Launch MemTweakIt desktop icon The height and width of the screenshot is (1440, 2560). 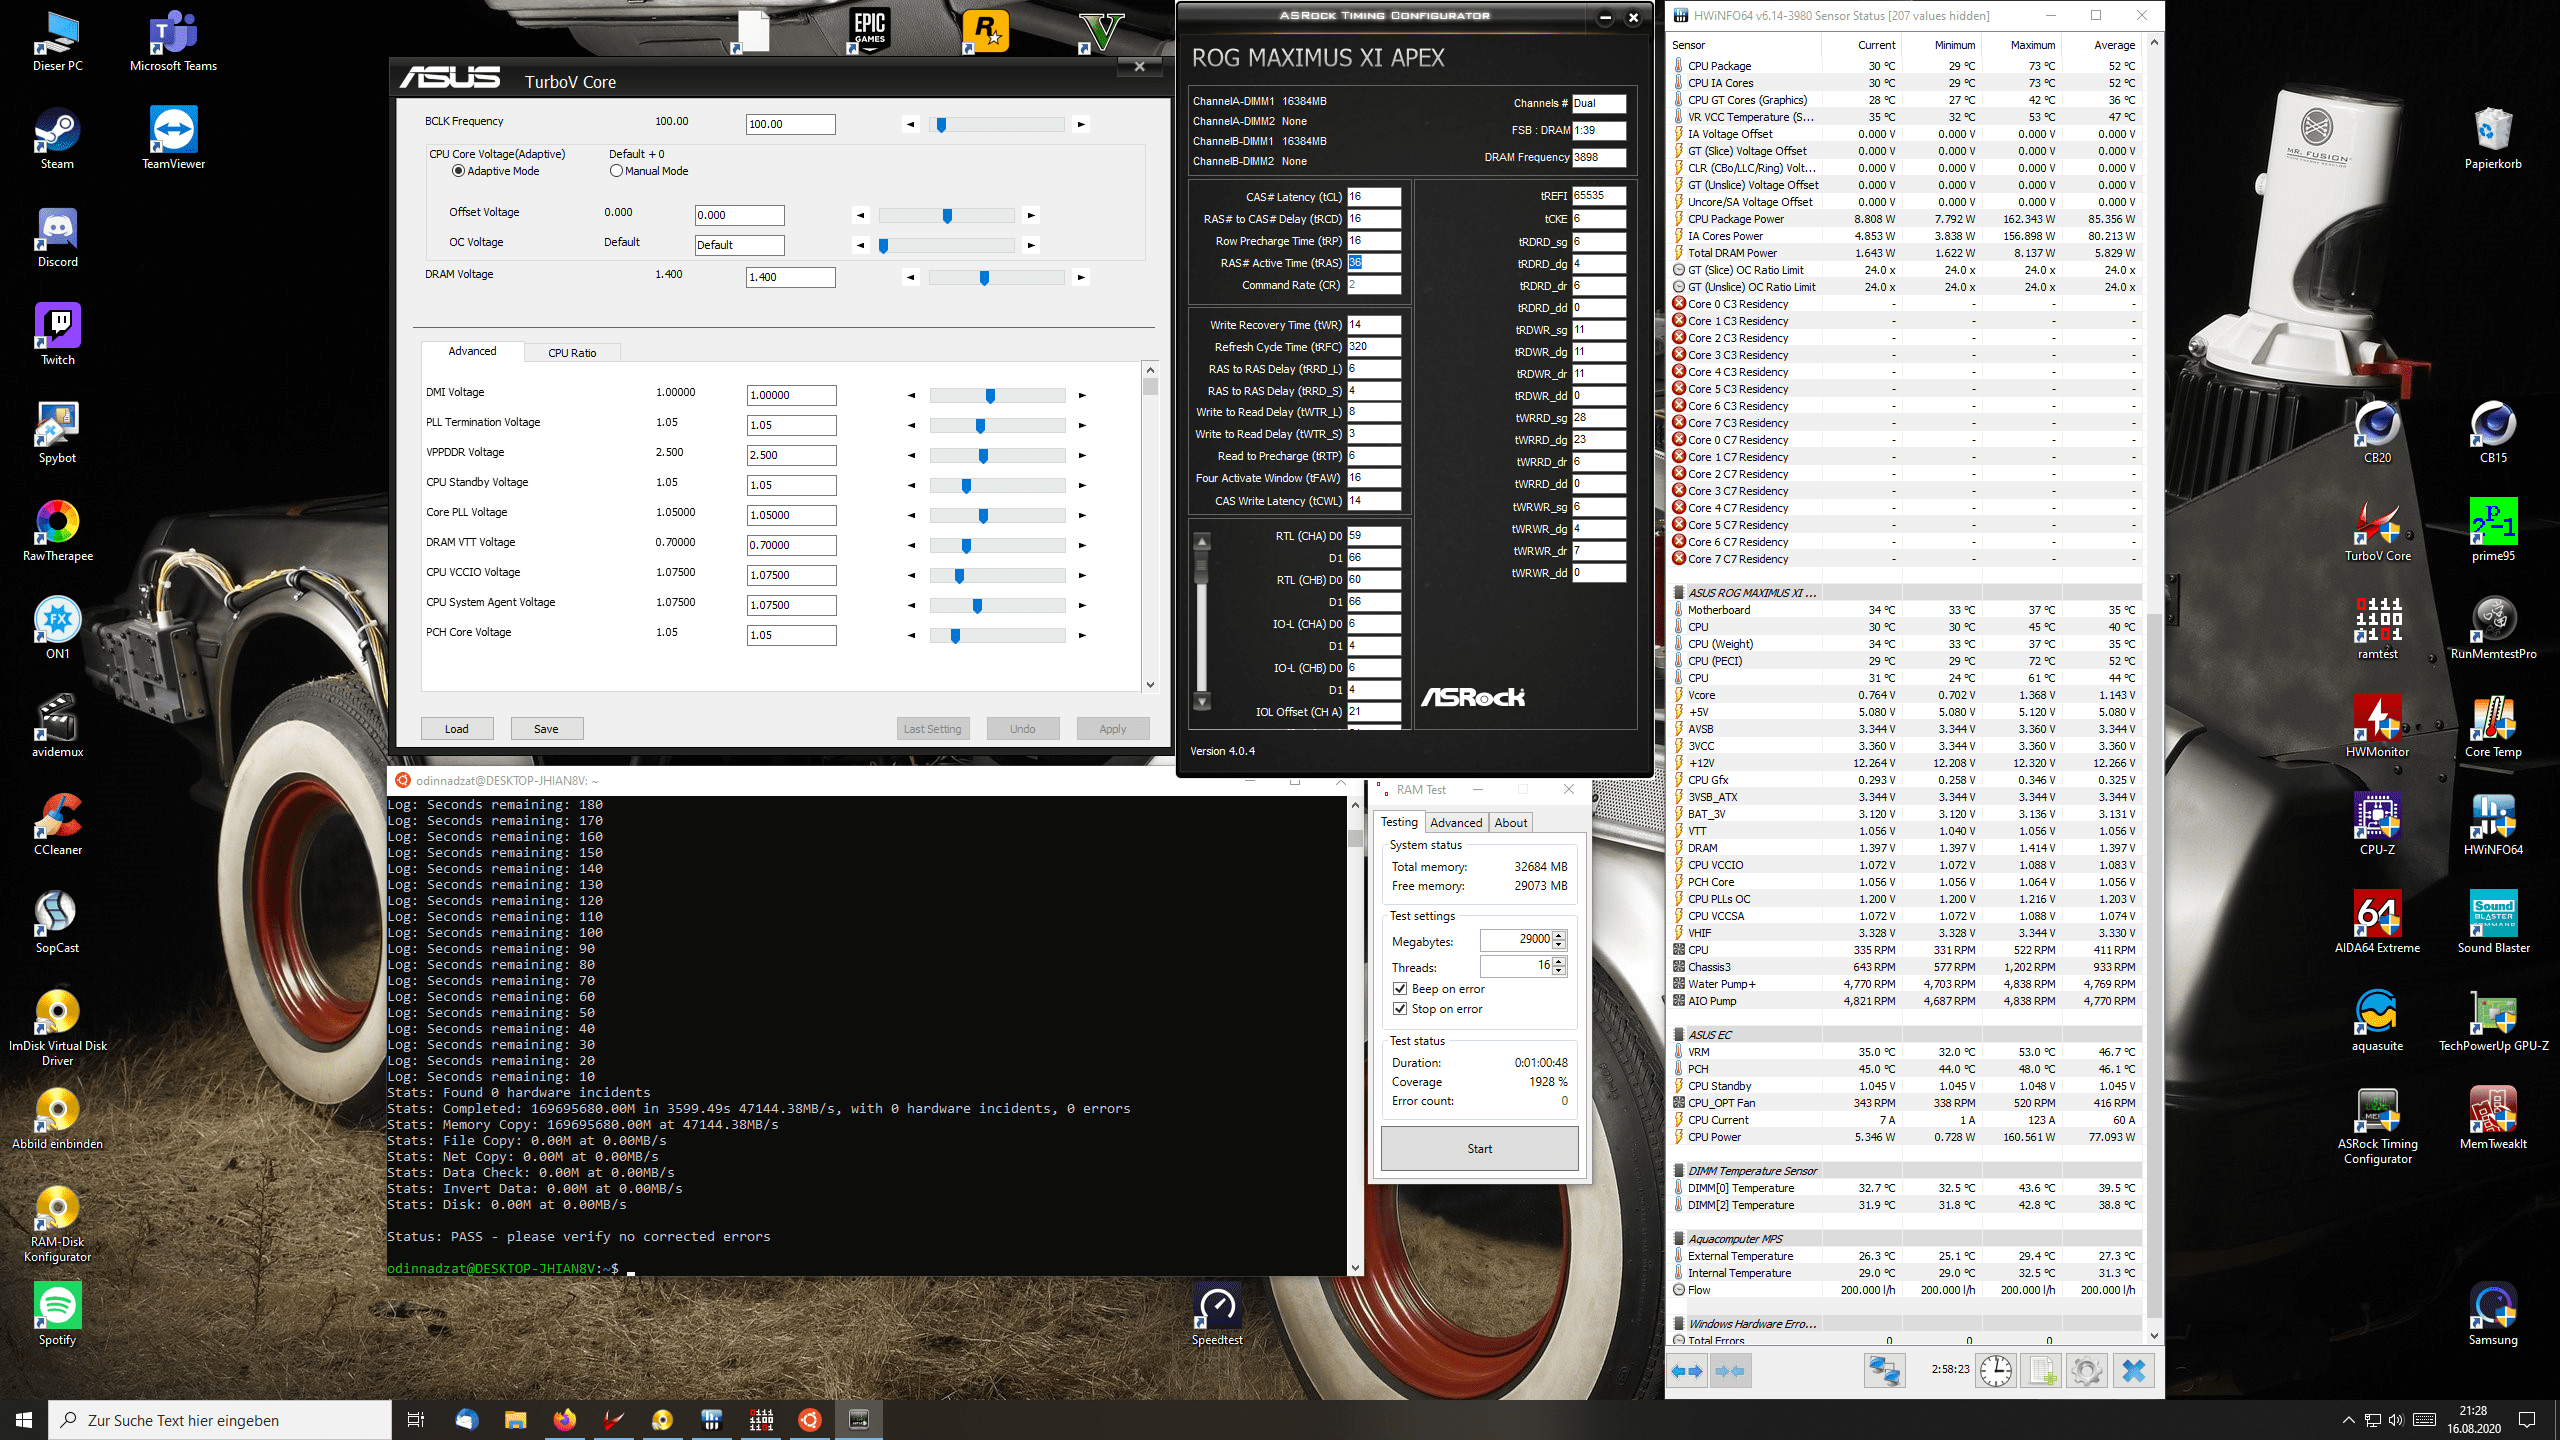(x=2493, y=1118)
